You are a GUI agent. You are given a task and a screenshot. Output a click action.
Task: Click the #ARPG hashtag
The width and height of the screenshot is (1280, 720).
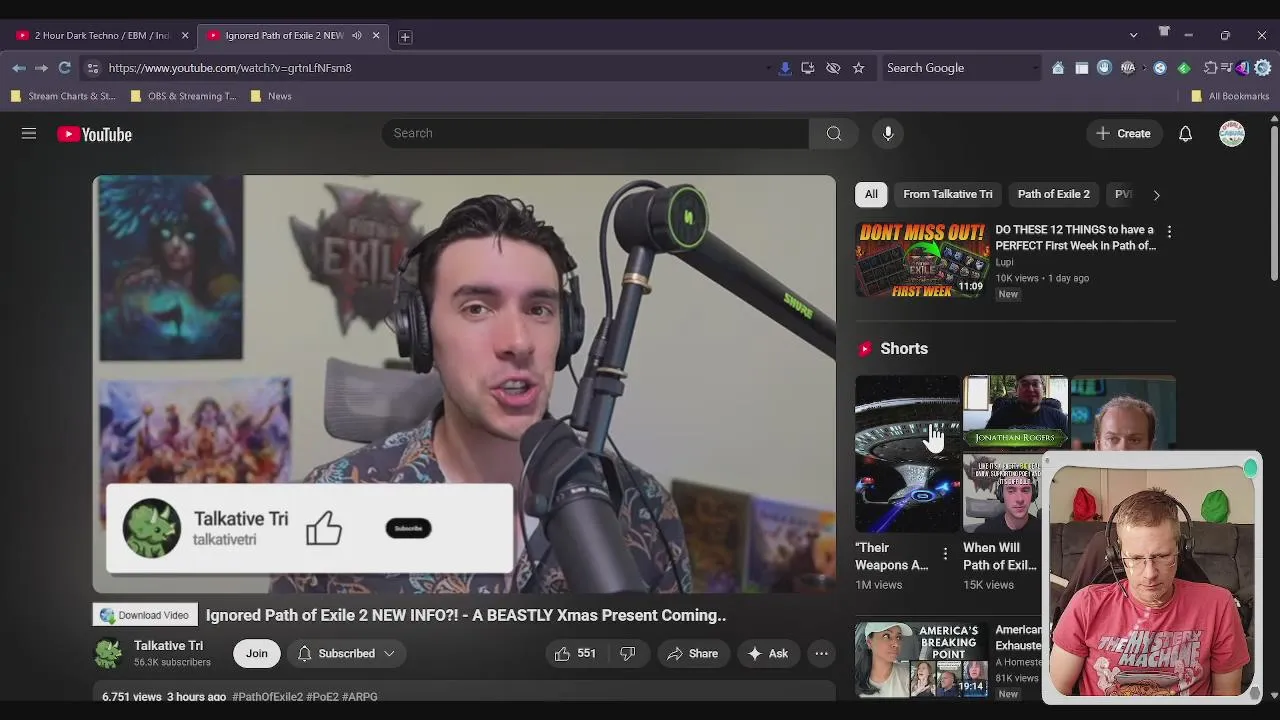pos(360,696)
